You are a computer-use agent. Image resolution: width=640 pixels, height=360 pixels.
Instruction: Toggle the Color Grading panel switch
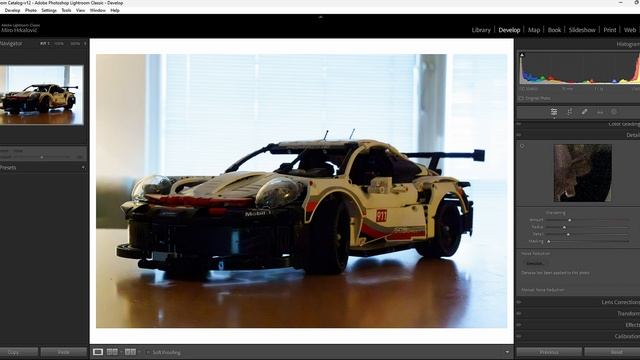coord(519,124)
